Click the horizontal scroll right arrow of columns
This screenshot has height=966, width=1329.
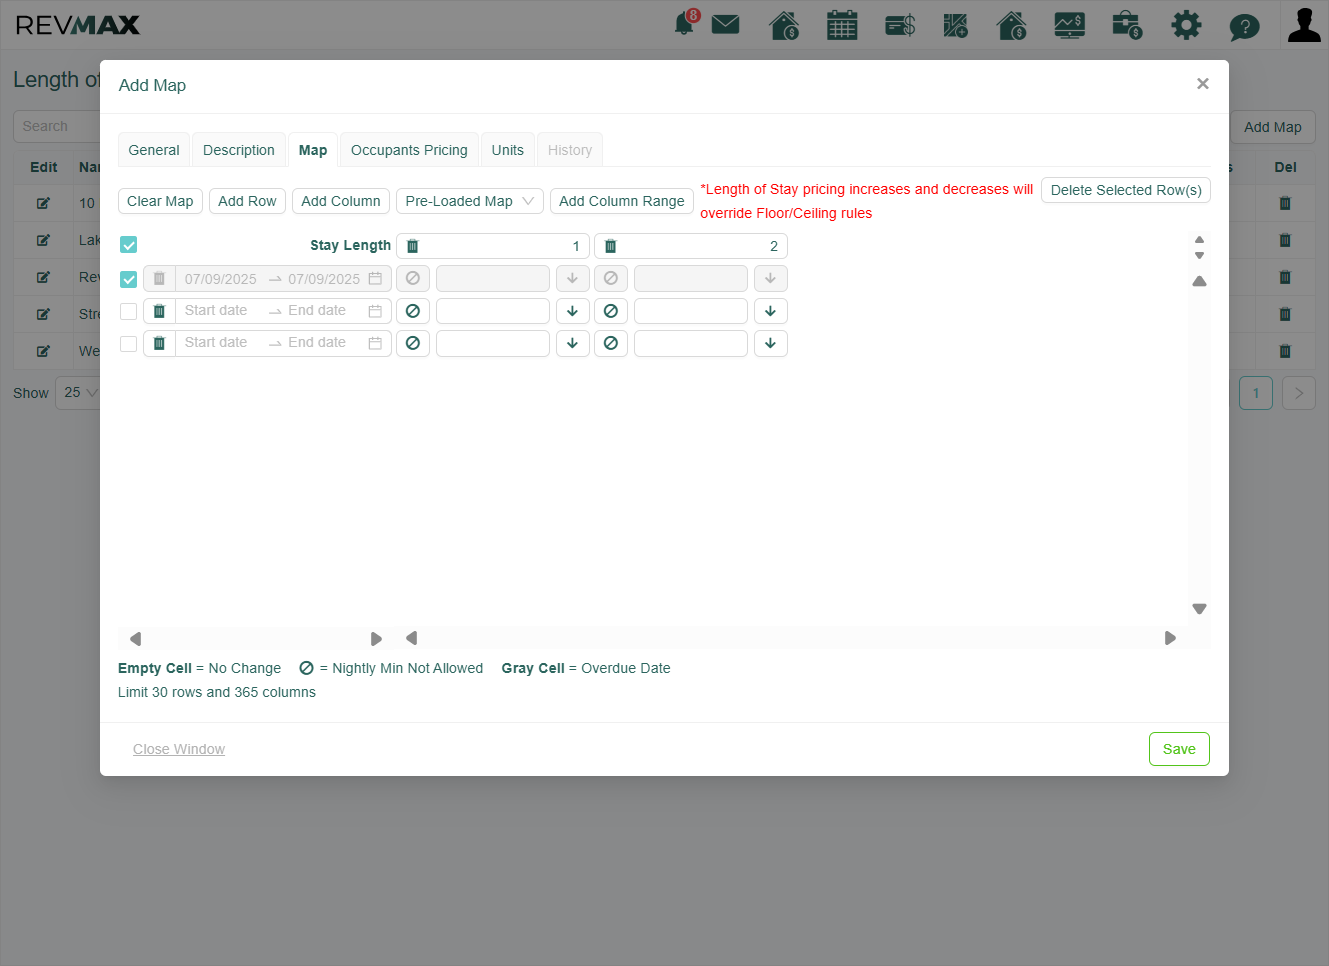[1170, 638]
